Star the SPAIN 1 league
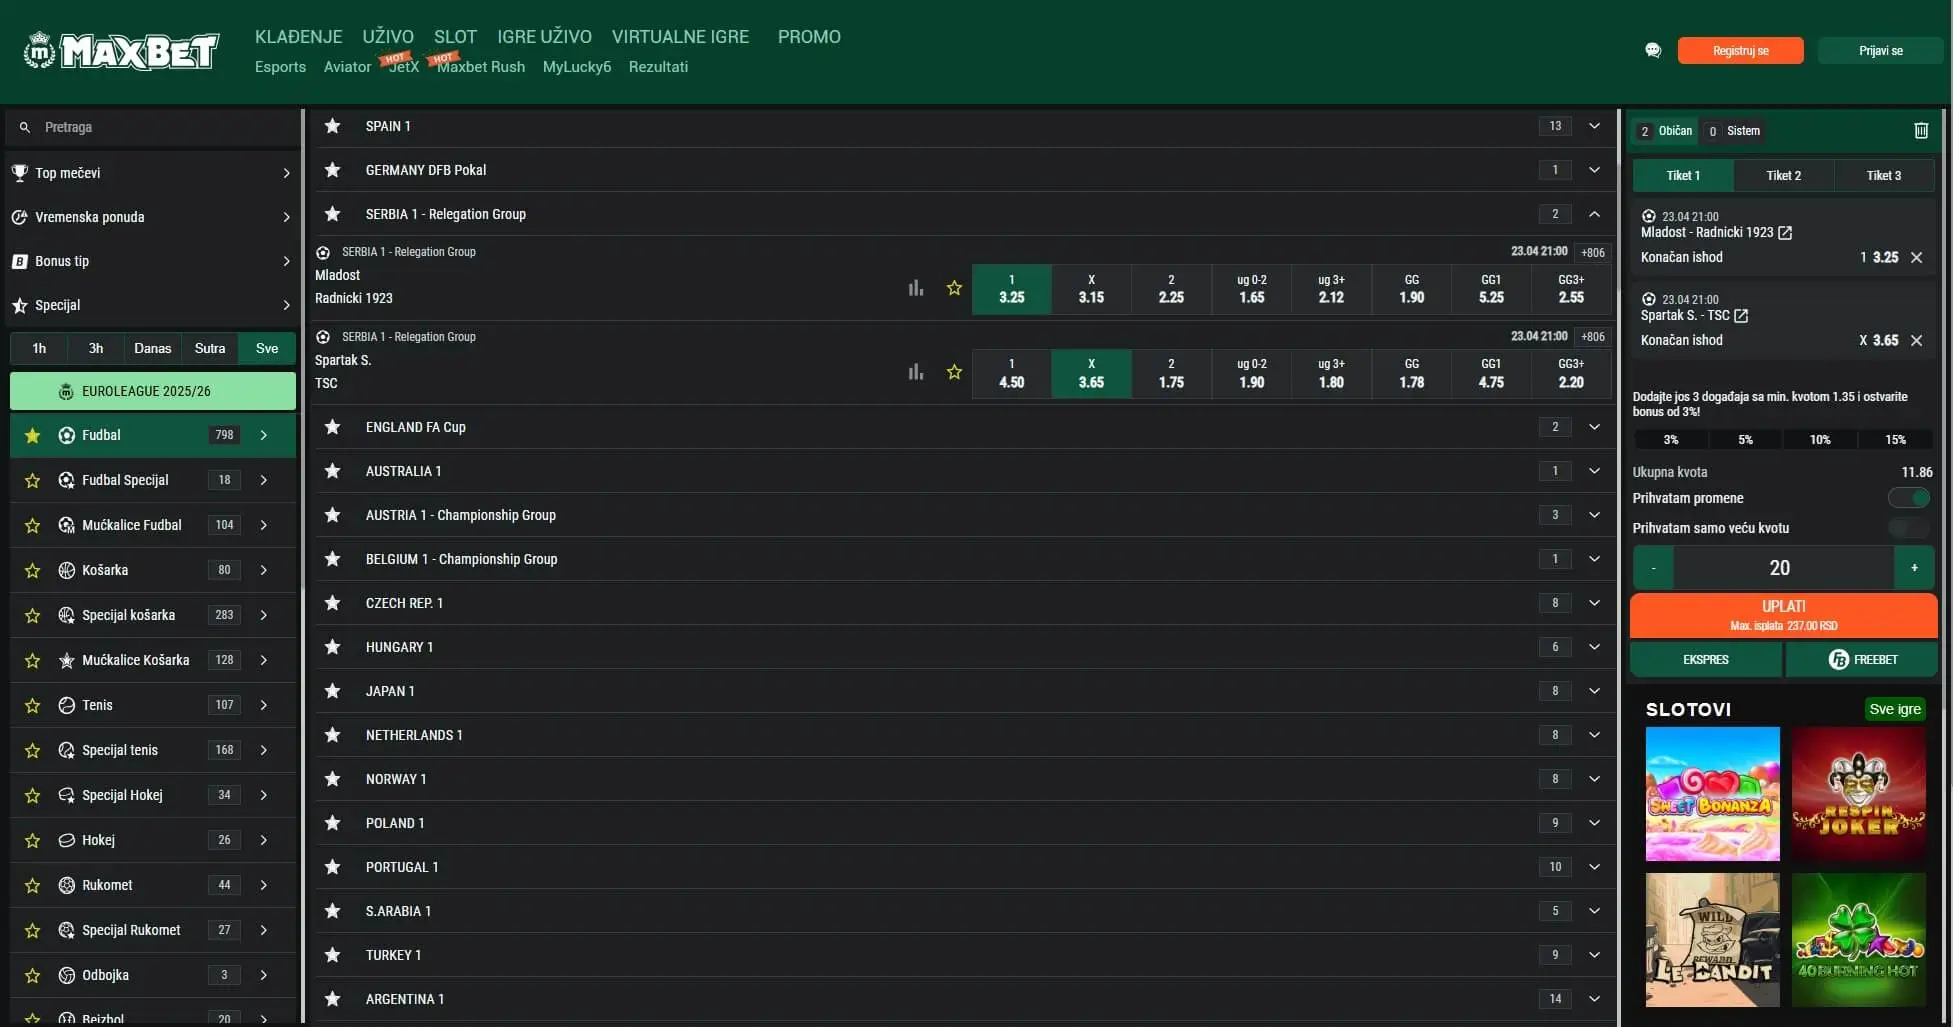This screenshot has width=1953, height=1027. [x=333, y=126]
